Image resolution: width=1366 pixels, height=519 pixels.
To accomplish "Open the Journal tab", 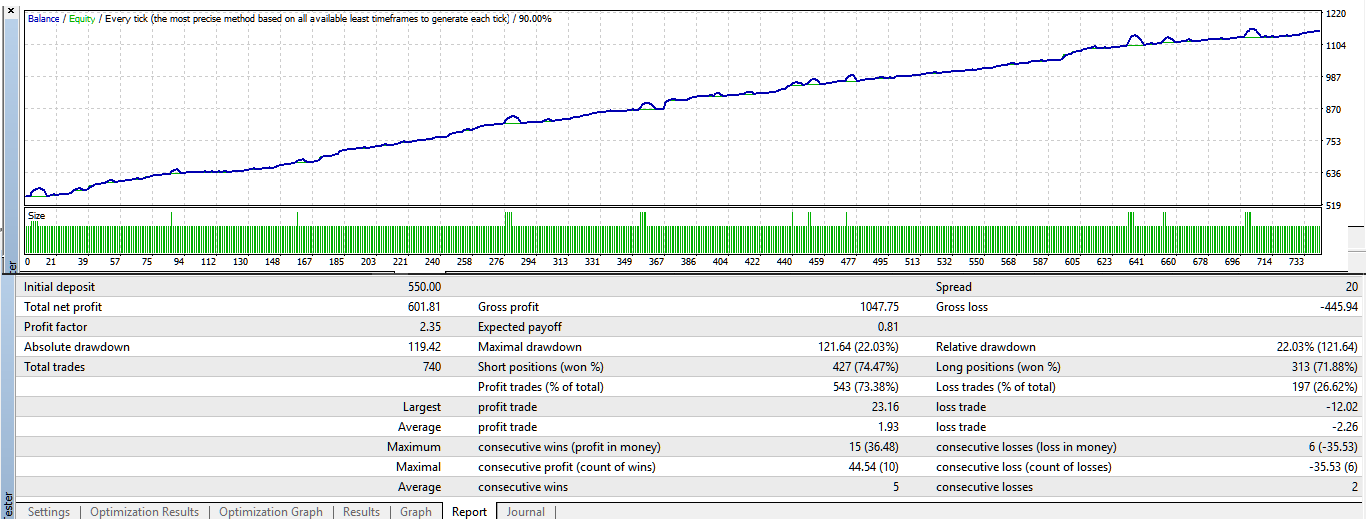I will pos(525,511).
